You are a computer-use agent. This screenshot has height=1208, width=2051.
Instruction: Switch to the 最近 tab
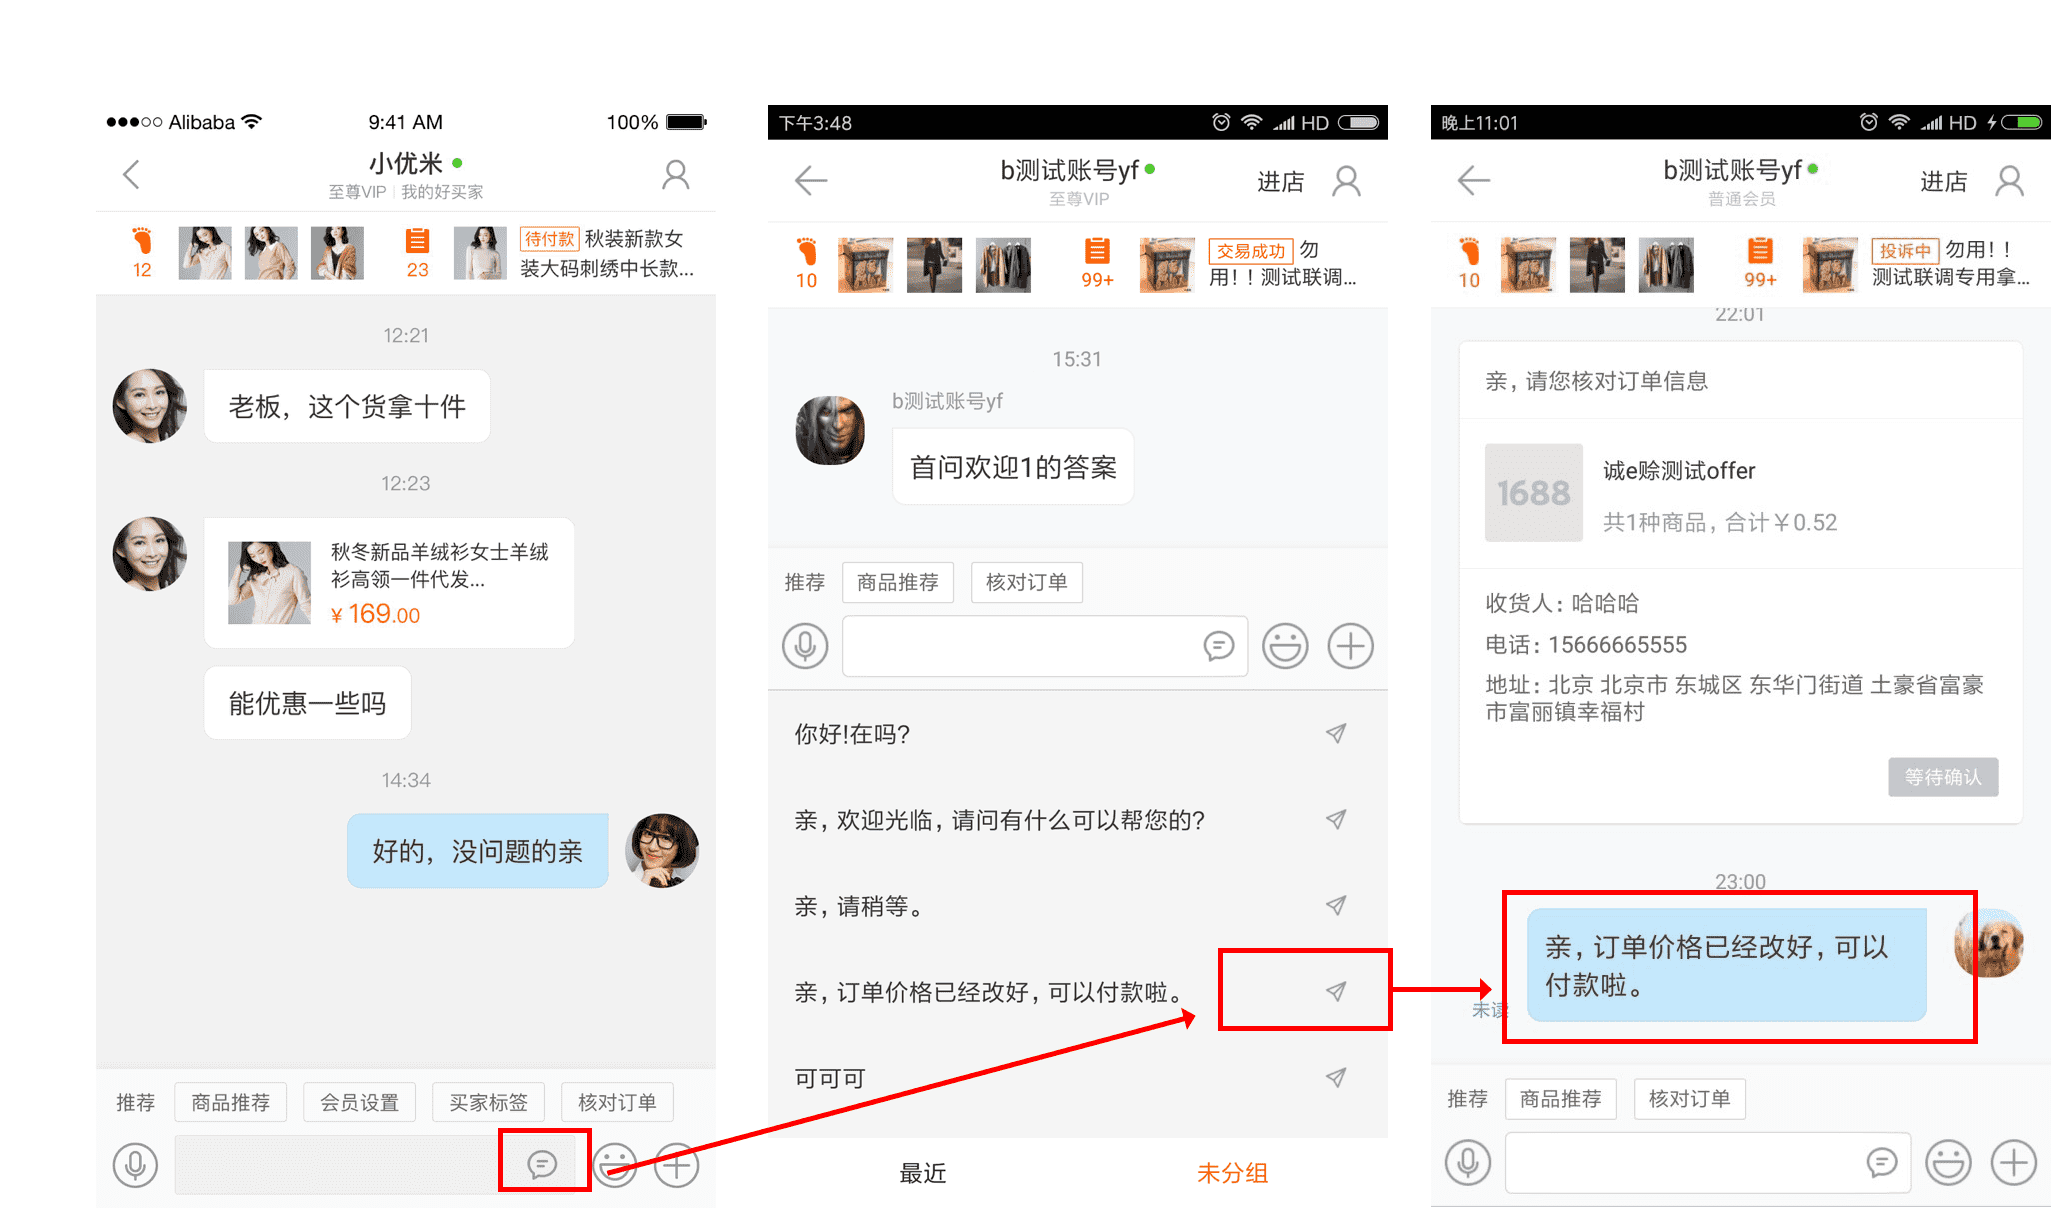click(922, 1173)
